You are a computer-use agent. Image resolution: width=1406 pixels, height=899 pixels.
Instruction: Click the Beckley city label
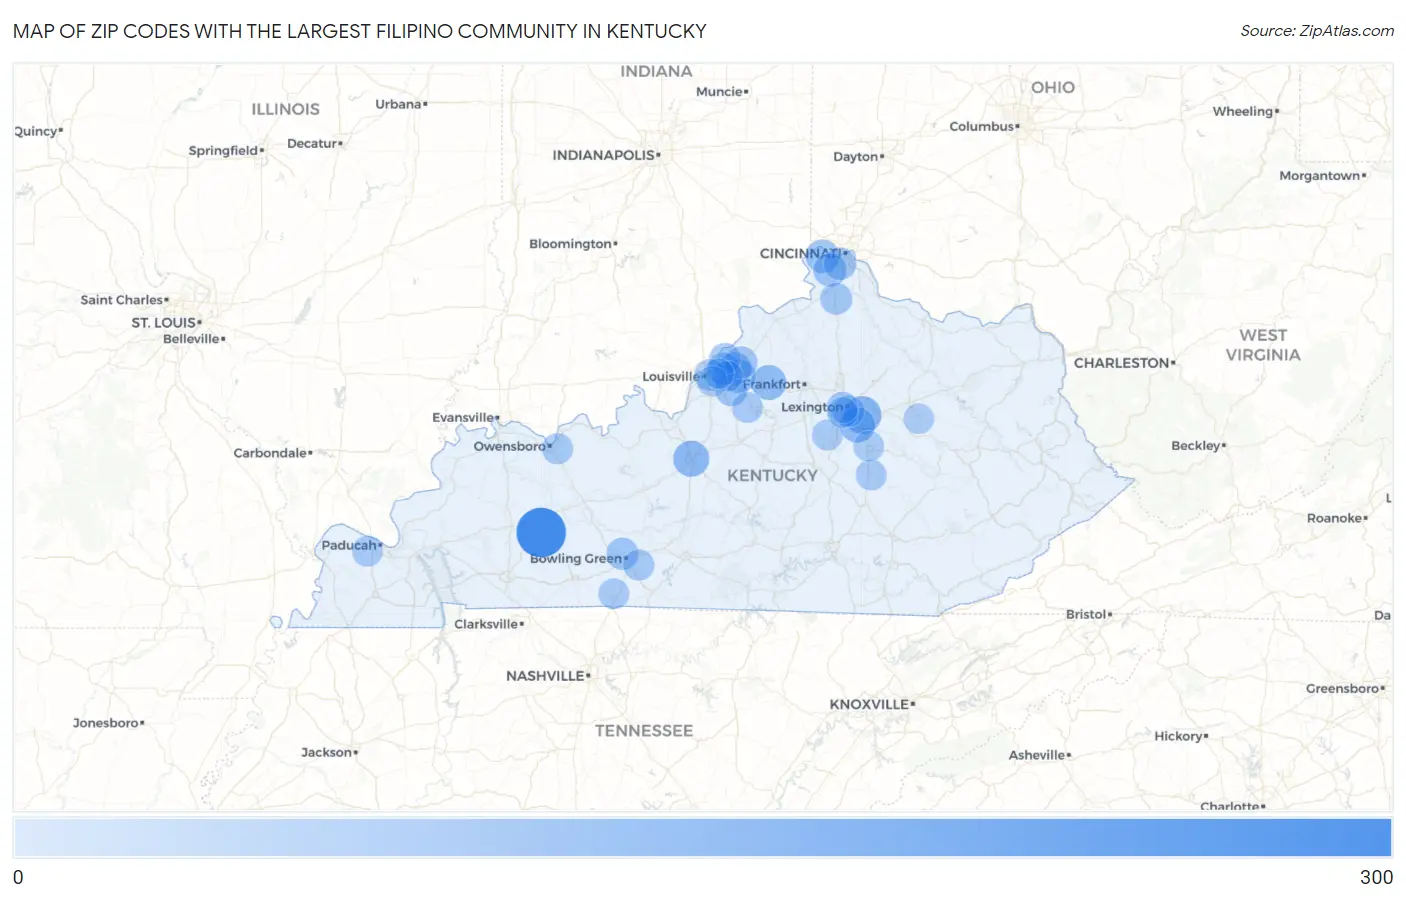(x=1197, y=446)
